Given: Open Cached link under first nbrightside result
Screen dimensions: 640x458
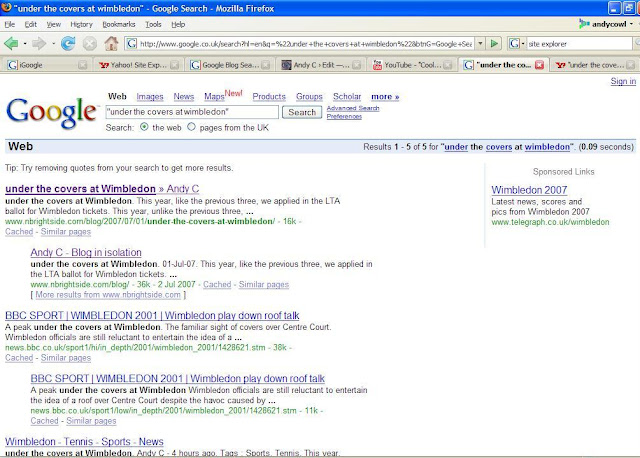Looking at the screenshot, I should point(19,232).
